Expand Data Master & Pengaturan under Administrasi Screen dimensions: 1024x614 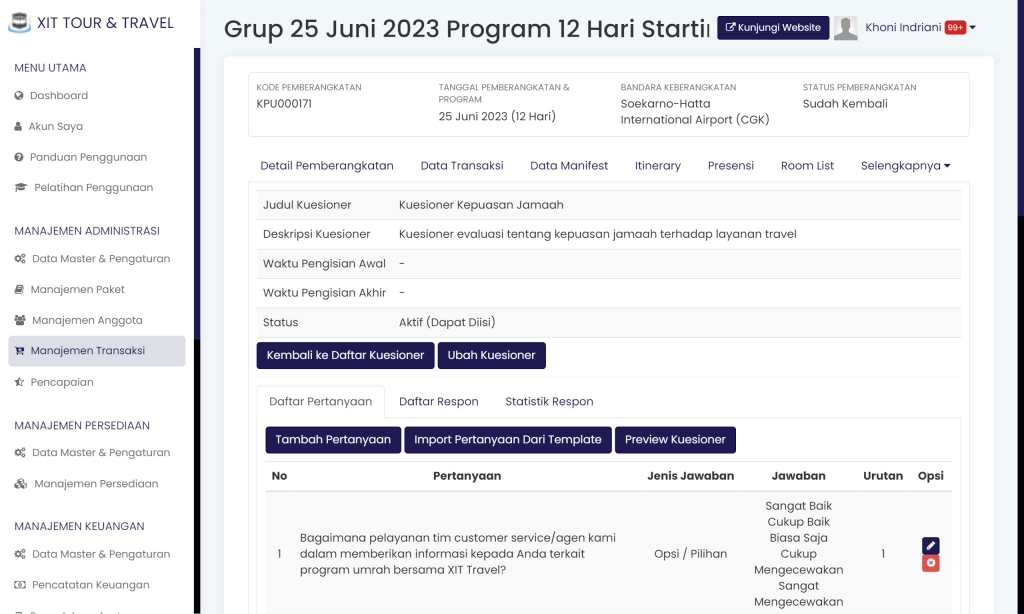pos(100,259)
